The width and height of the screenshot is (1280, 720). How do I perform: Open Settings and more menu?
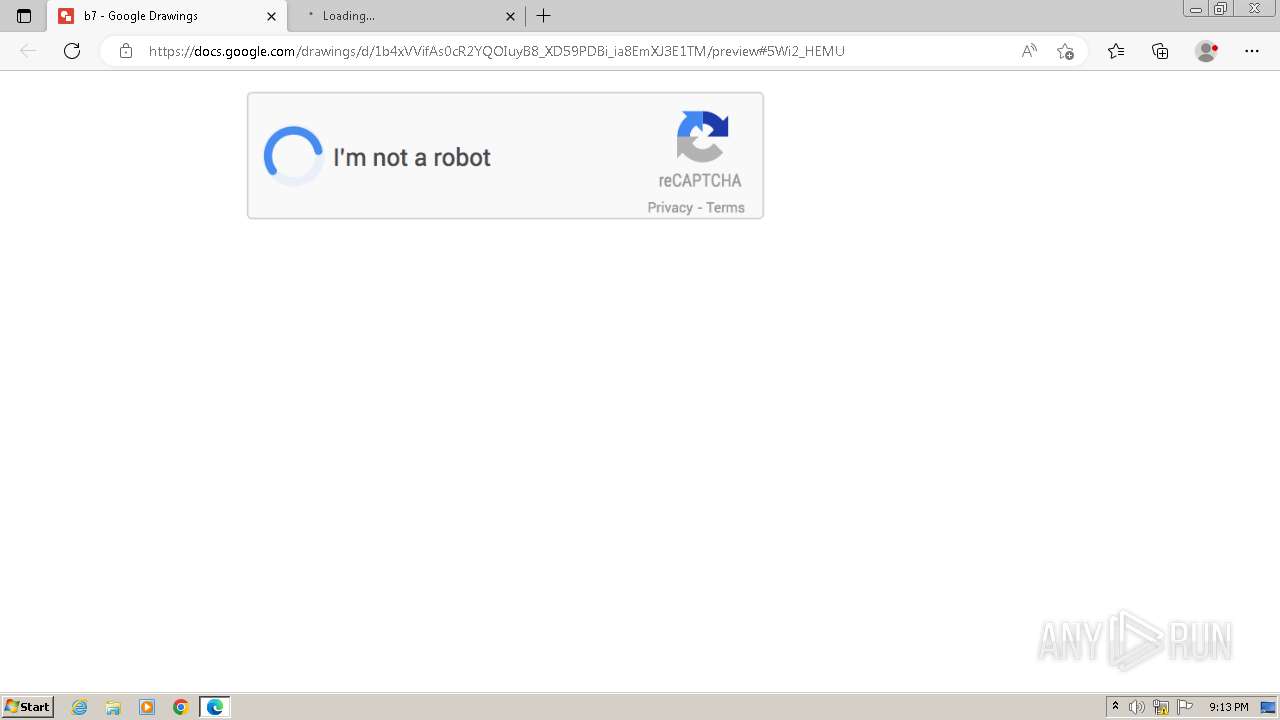coord(1252,51)
